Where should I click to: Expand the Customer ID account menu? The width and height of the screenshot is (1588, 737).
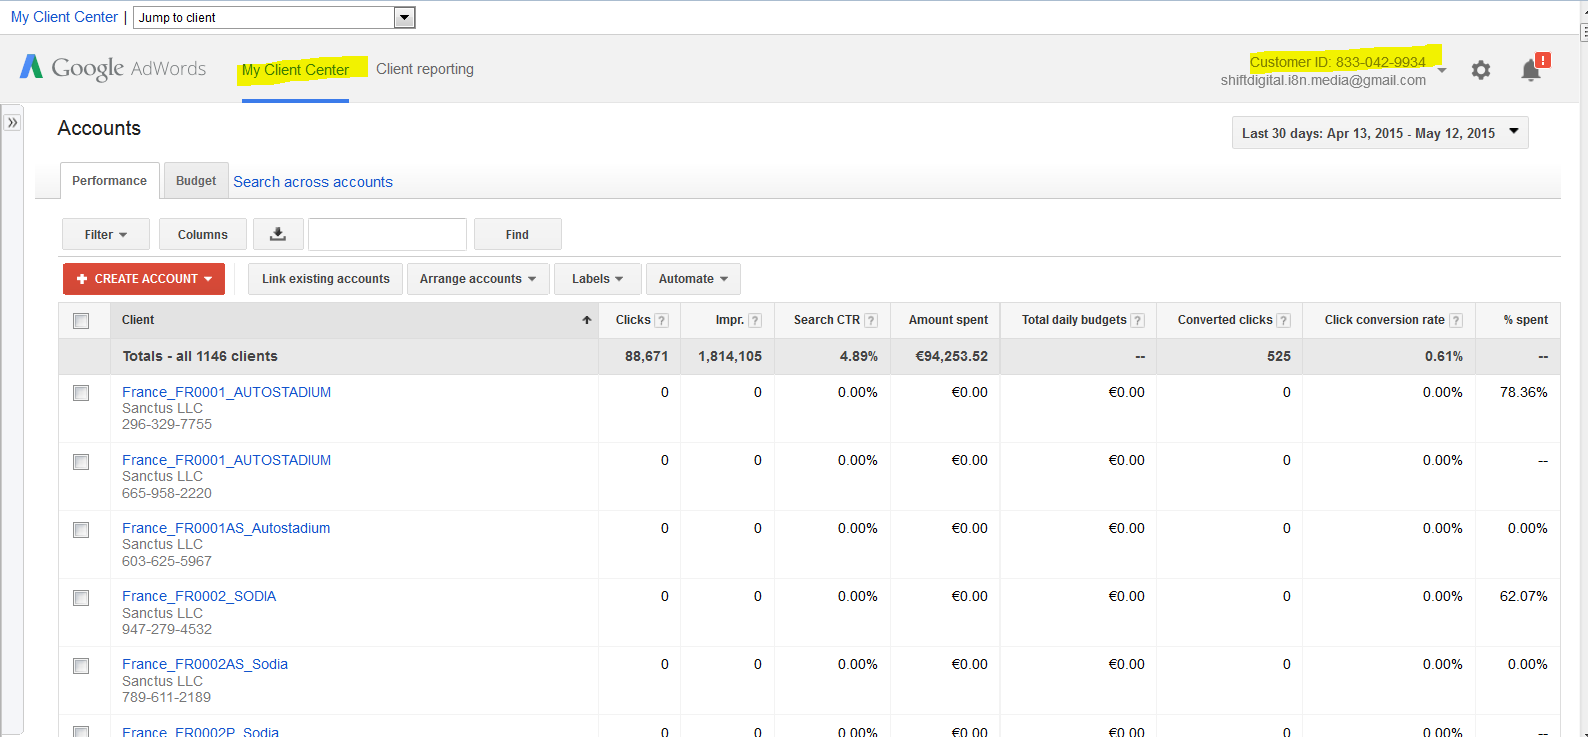(1441, 70)
